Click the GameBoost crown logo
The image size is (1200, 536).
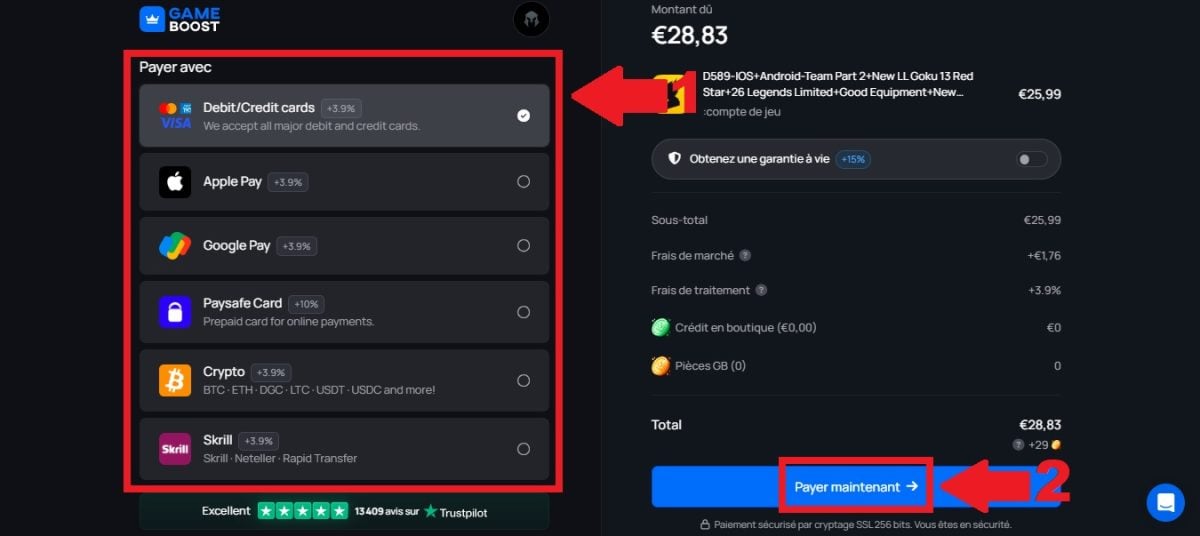point(151,18)
